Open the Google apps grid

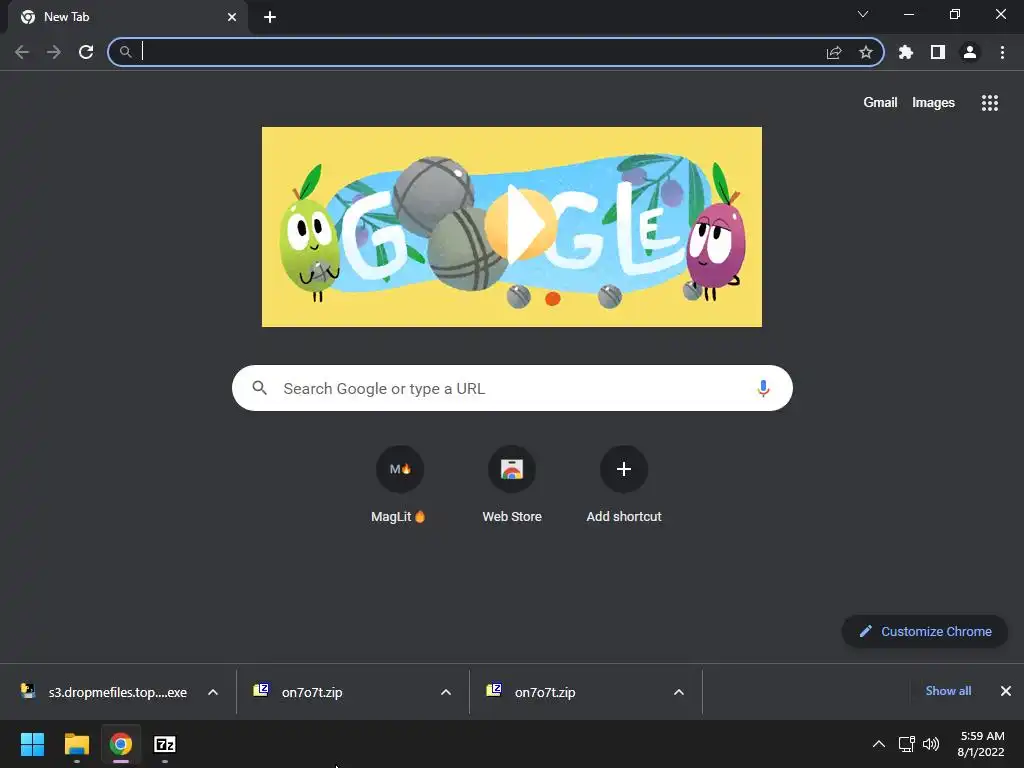(990, 103)
